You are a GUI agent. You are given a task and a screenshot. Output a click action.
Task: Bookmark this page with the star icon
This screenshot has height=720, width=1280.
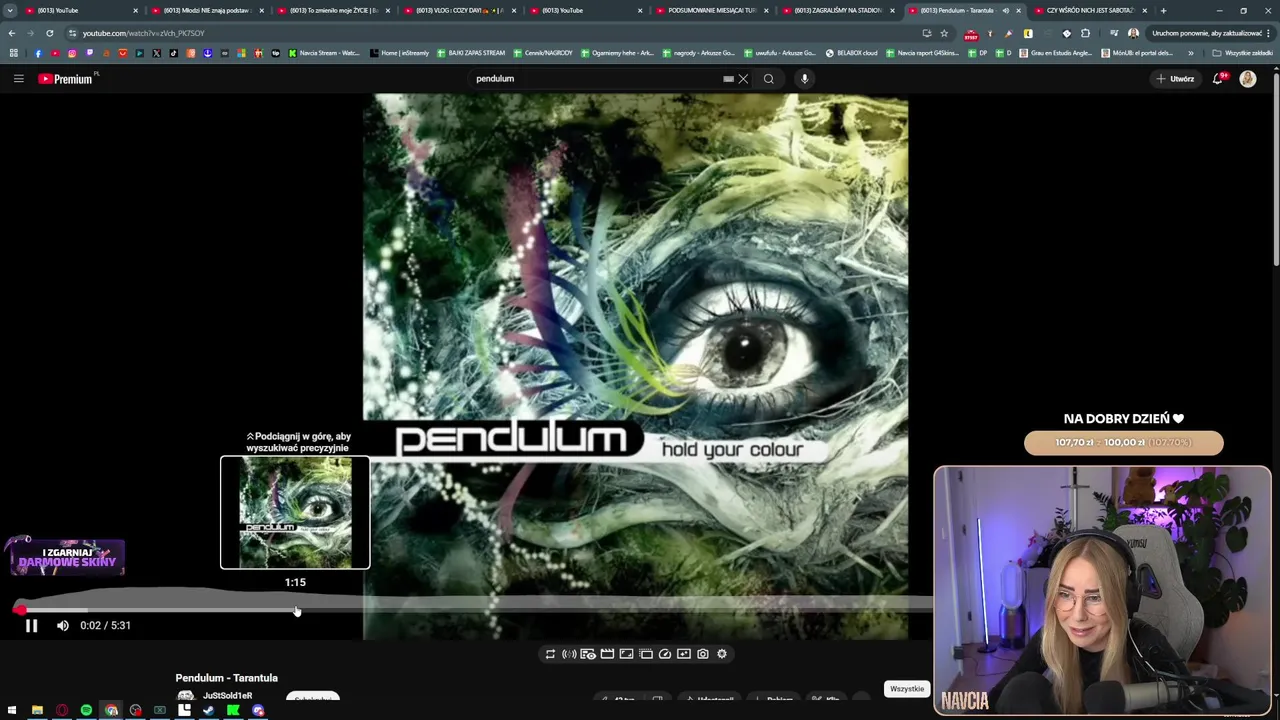coord(944,33)
